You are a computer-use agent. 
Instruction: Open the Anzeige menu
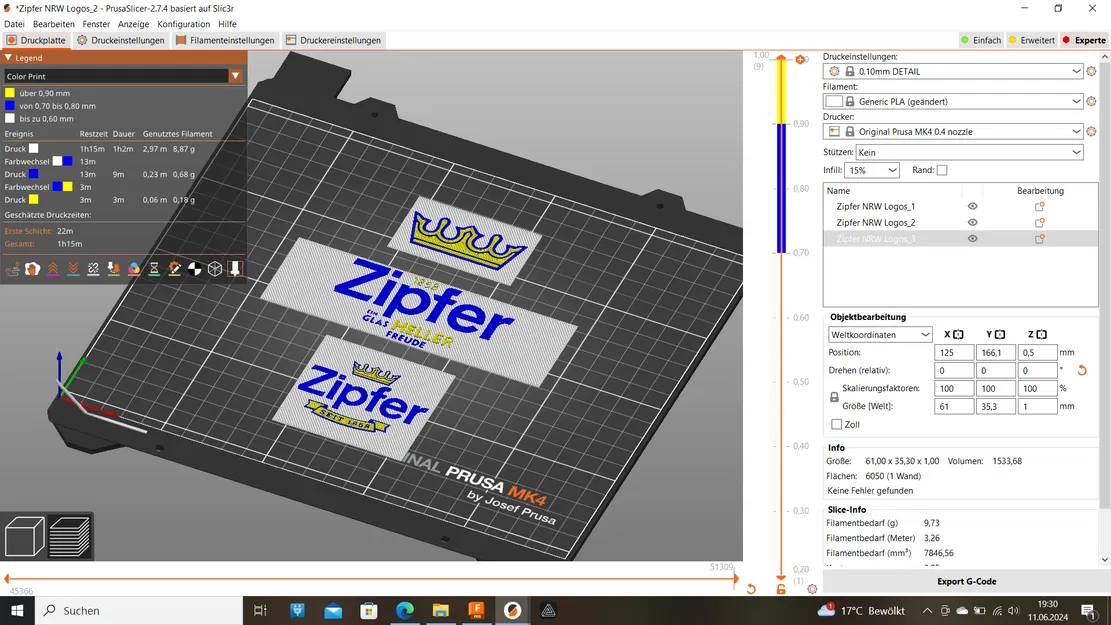tap(133, 24)
